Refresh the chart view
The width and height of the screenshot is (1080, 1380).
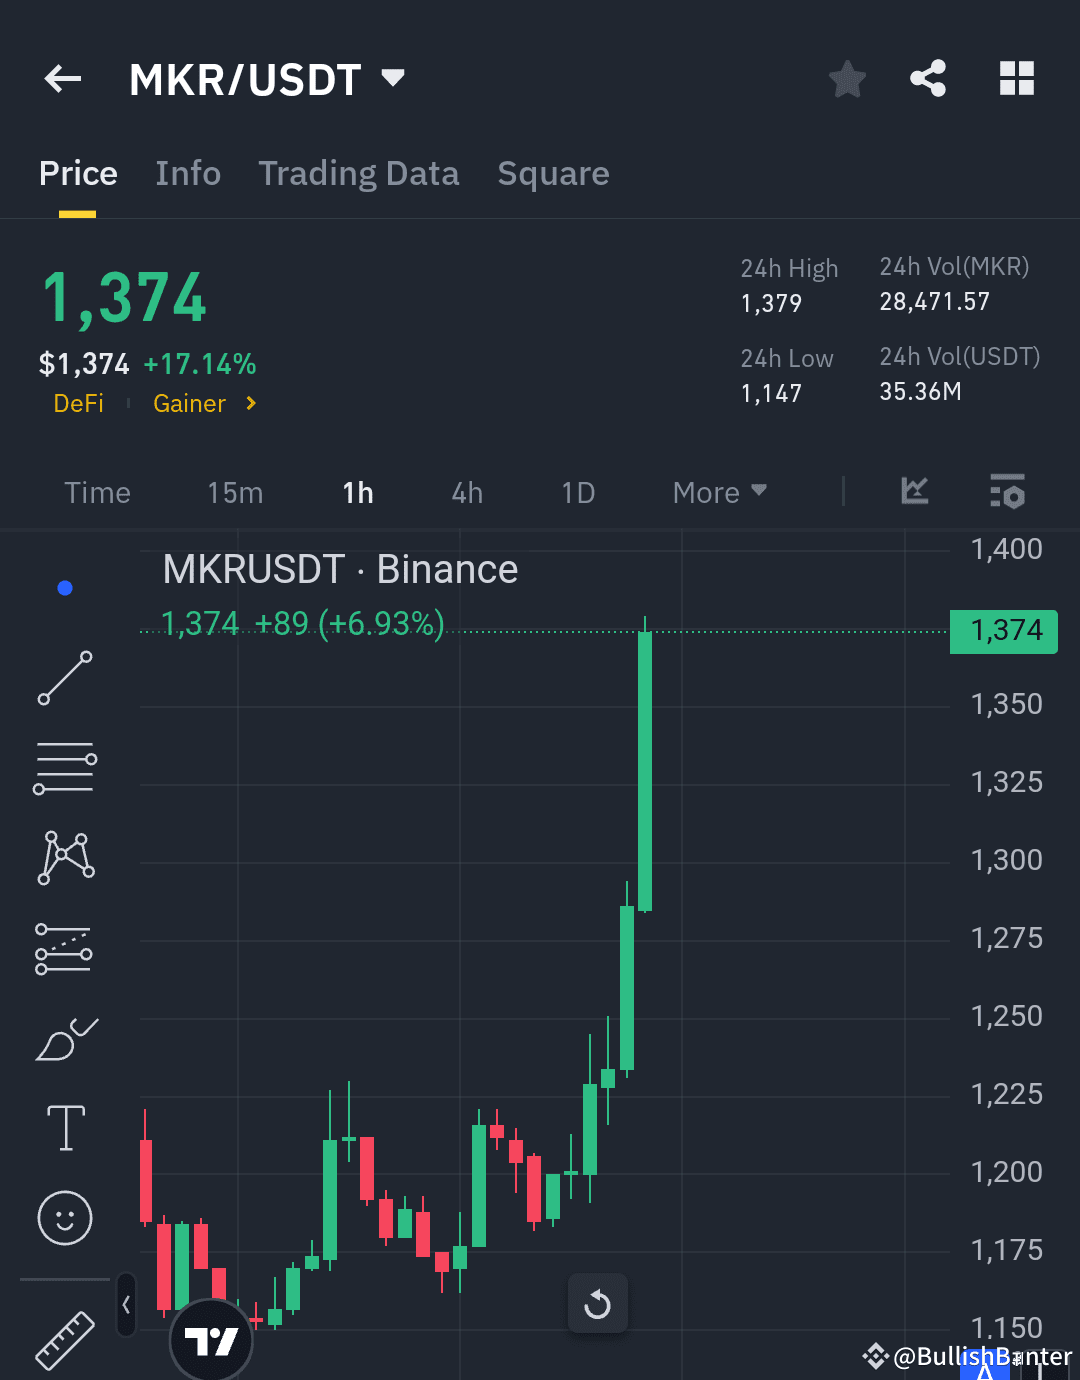[597, 1304]
